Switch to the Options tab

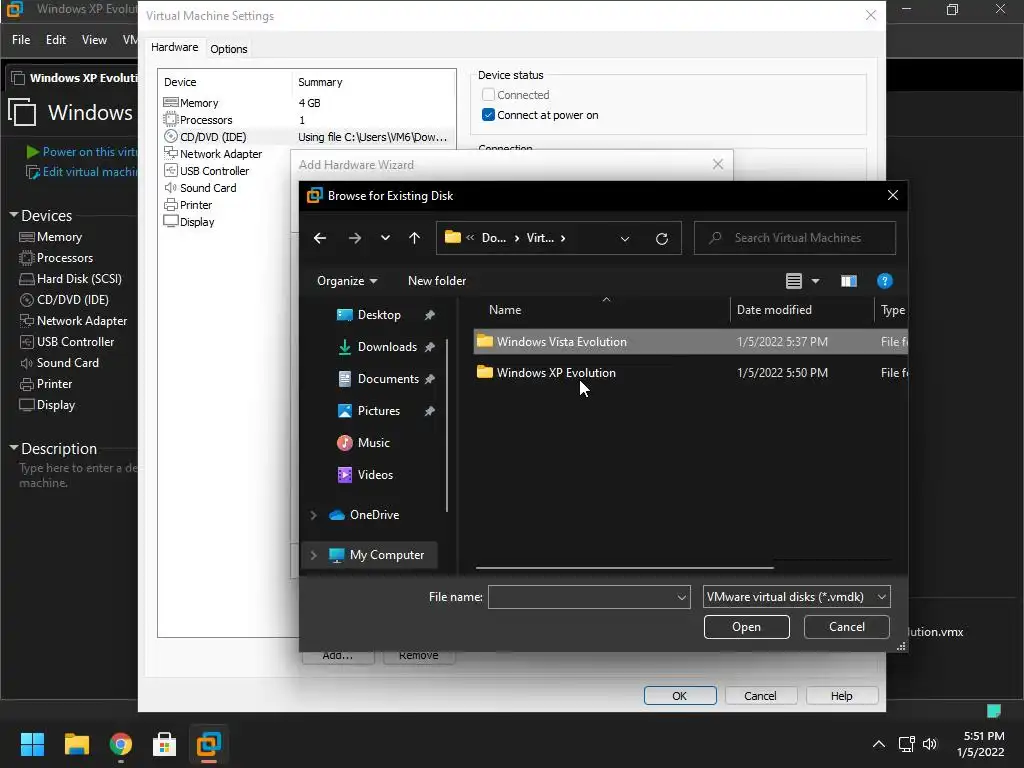pyautogui.click(x=229, y=49)
